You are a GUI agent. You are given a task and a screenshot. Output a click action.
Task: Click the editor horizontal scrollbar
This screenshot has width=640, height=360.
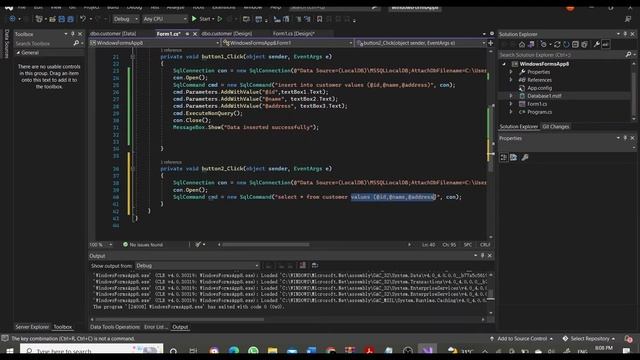[x=266, y=245]
